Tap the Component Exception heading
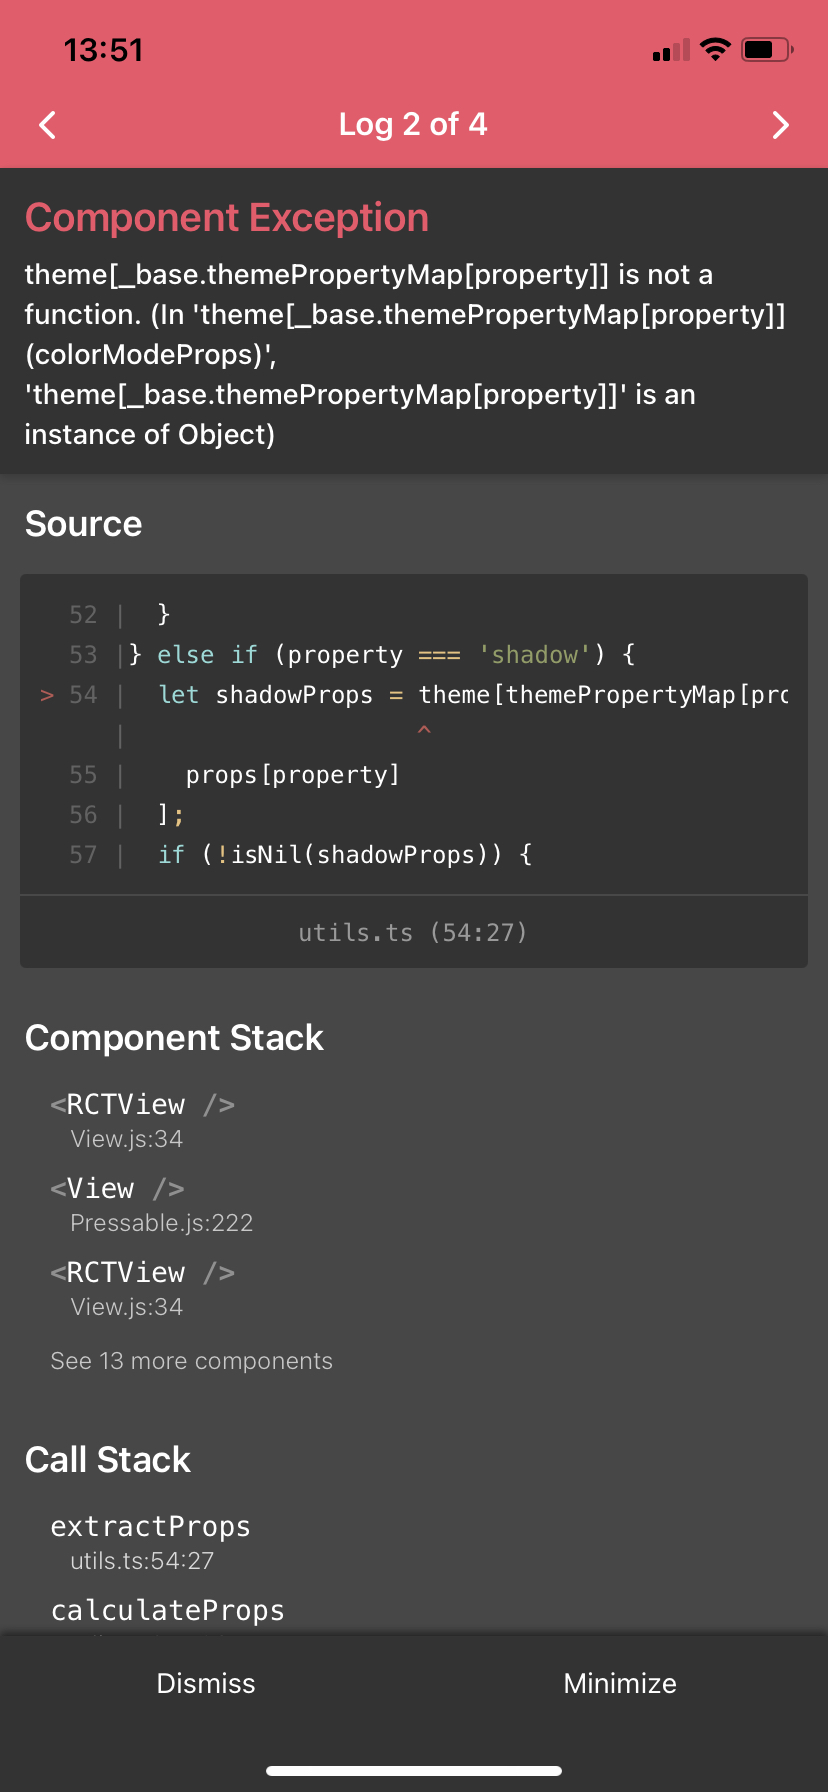The height and width of the screenshot is (1792, 828). [x=227, y=218]
